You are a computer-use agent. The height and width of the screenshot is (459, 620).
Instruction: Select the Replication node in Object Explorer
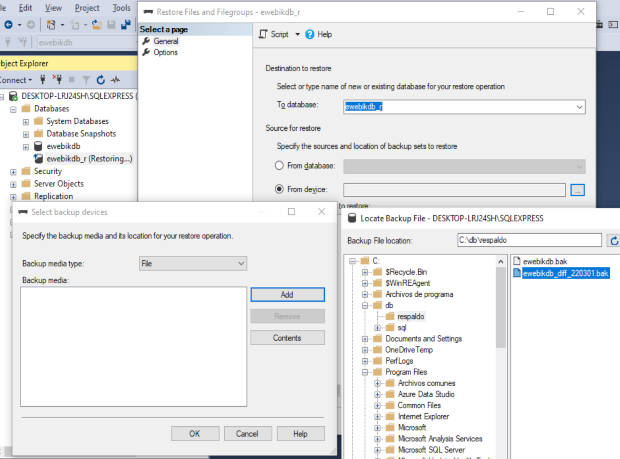point(53,196)
